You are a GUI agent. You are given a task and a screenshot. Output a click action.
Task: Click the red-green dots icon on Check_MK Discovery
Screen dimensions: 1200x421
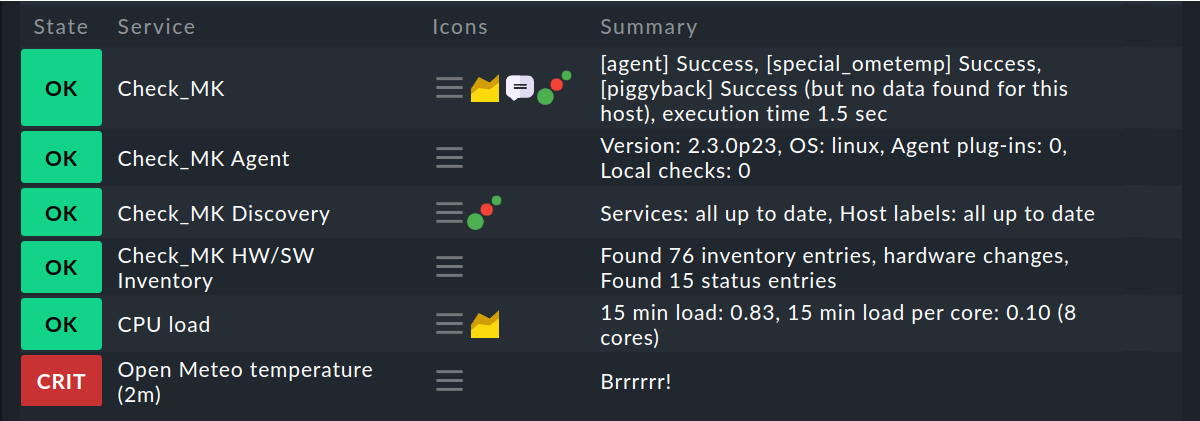pyautogui.click(x=483, y=213)
